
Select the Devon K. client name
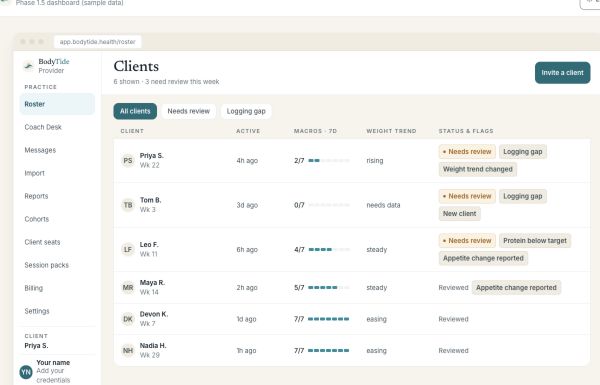click(154, 314)
